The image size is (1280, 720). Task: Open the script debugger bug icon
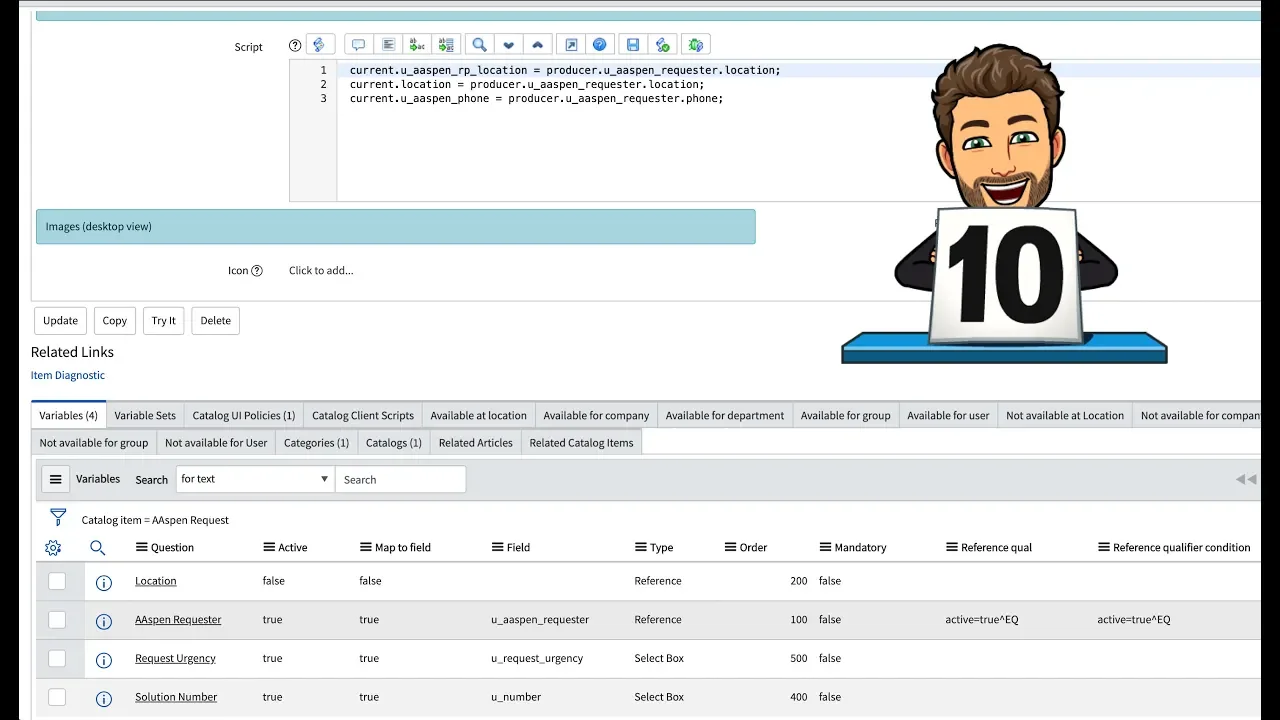click(697, 45)
